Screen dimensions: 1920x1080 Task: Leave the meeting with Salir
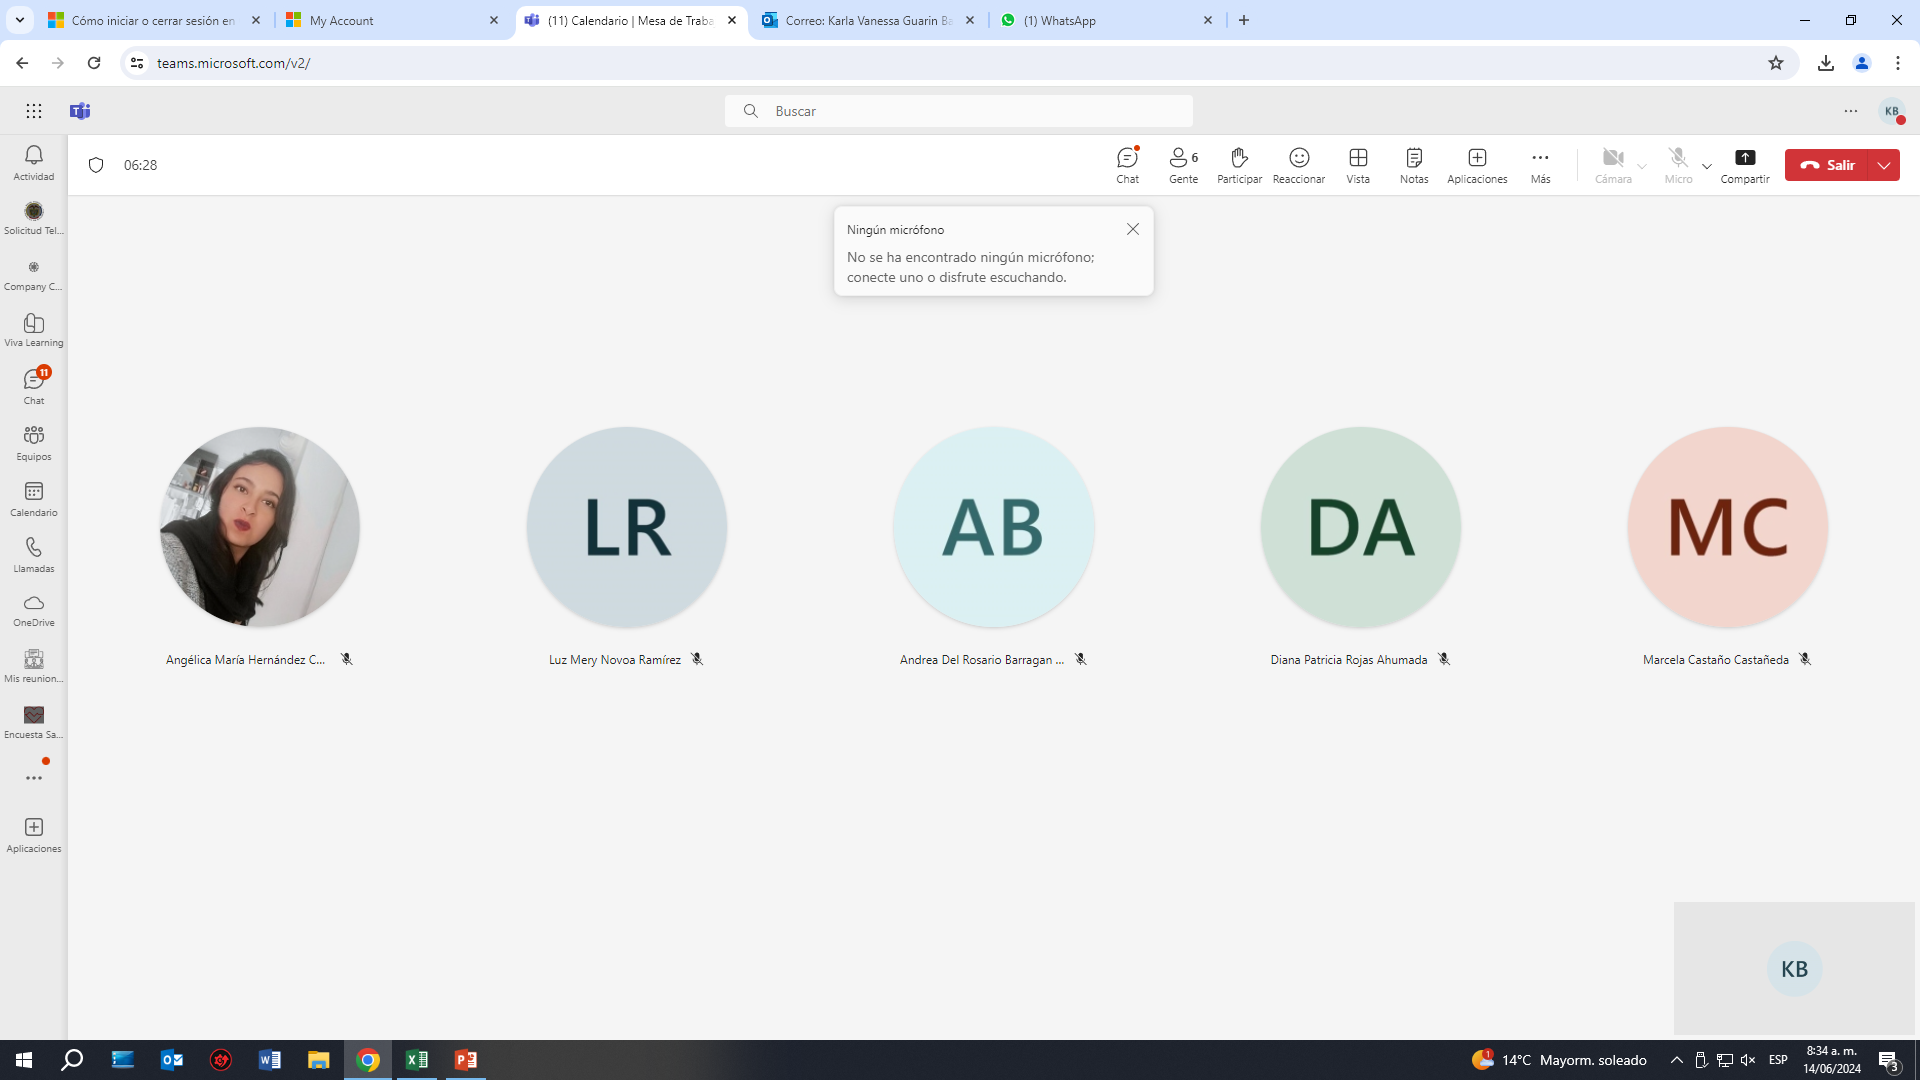click(x=1827, y=165)
